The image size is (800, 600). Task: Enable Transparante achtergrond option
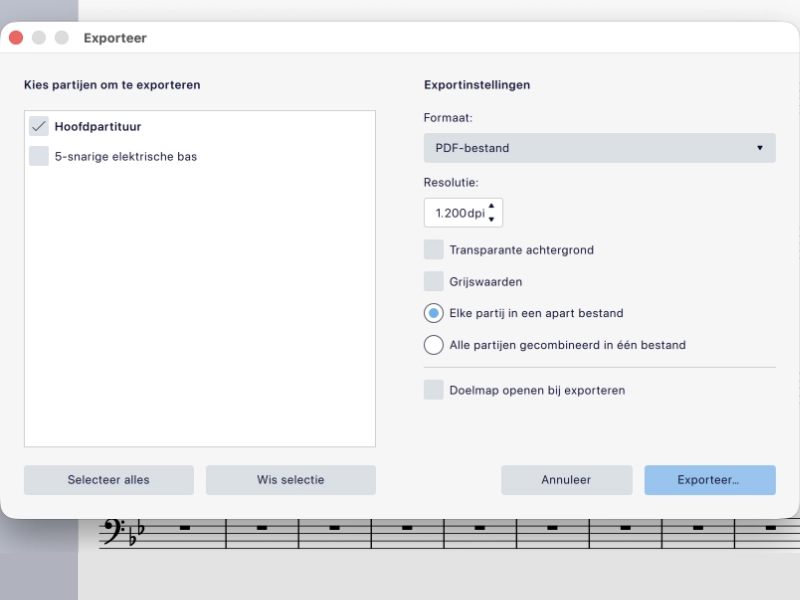click(x=434, y=250)
